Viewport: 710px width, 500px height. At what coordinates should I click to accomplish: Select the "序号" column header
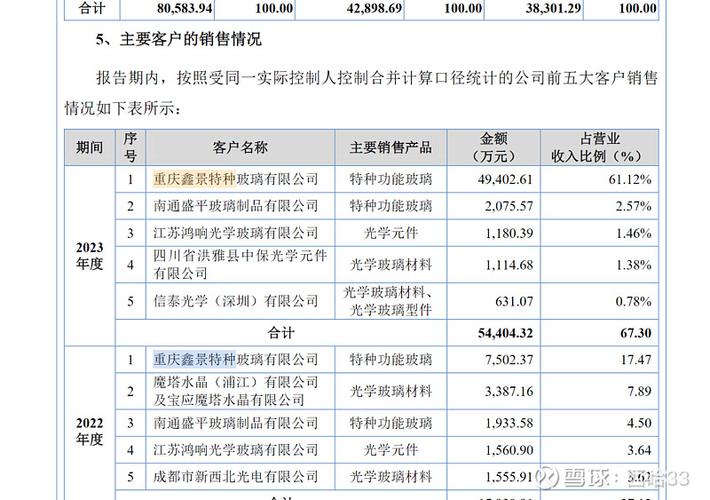pyautogui.click(x=130, y=147)
